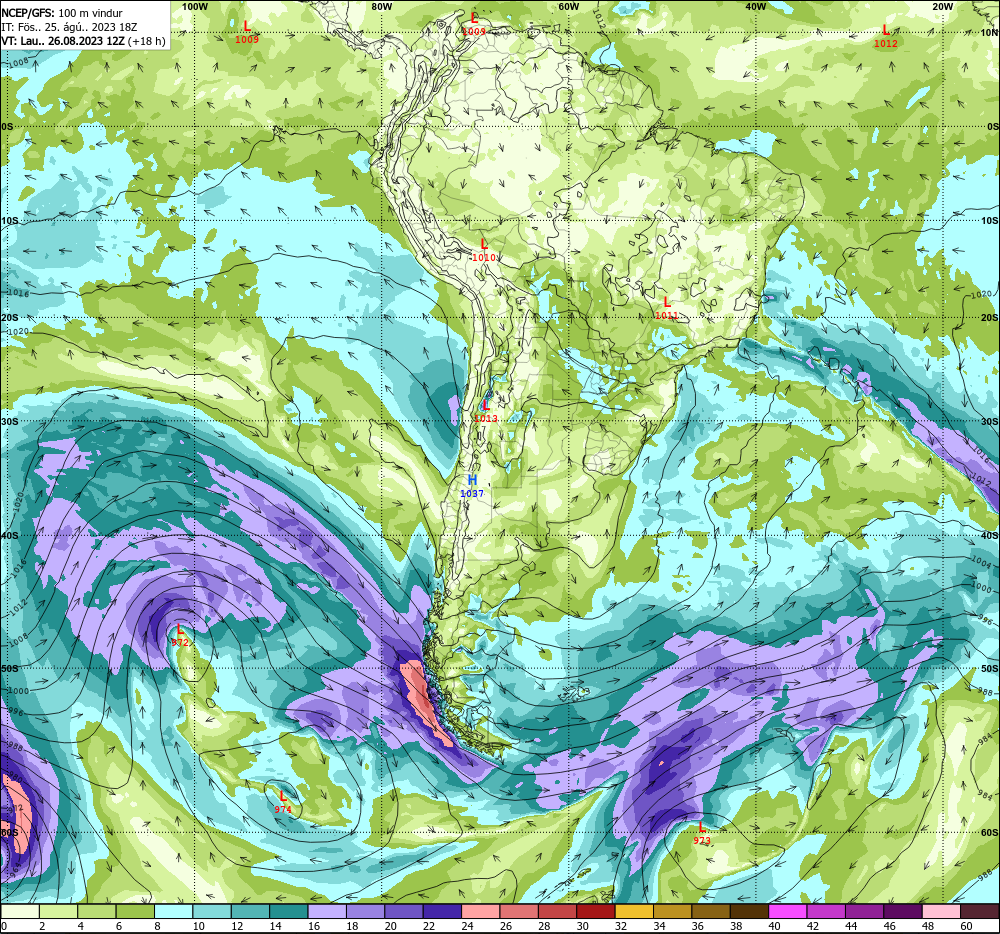This screenshot has height=934, width=1000.
Task: Pick the dark indigo 22–24 legend swatch
Action: tap(443, 912)
